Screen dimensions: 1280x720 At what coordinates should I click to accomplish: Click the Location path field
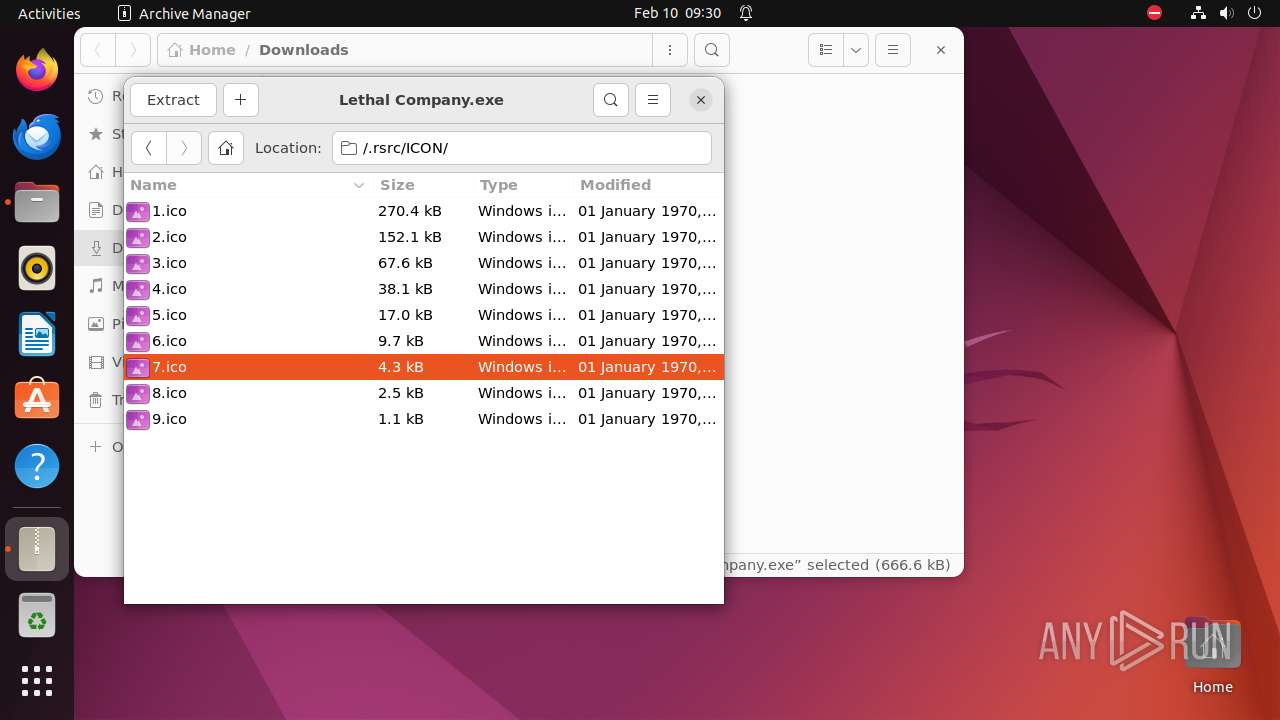522,148
